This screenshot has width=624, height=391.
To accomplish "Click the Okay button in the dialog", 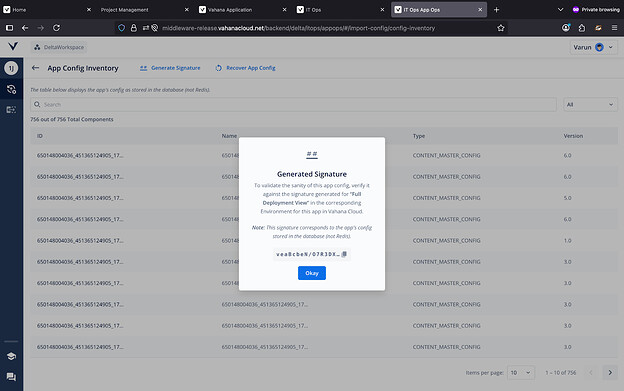I will 312,273.
